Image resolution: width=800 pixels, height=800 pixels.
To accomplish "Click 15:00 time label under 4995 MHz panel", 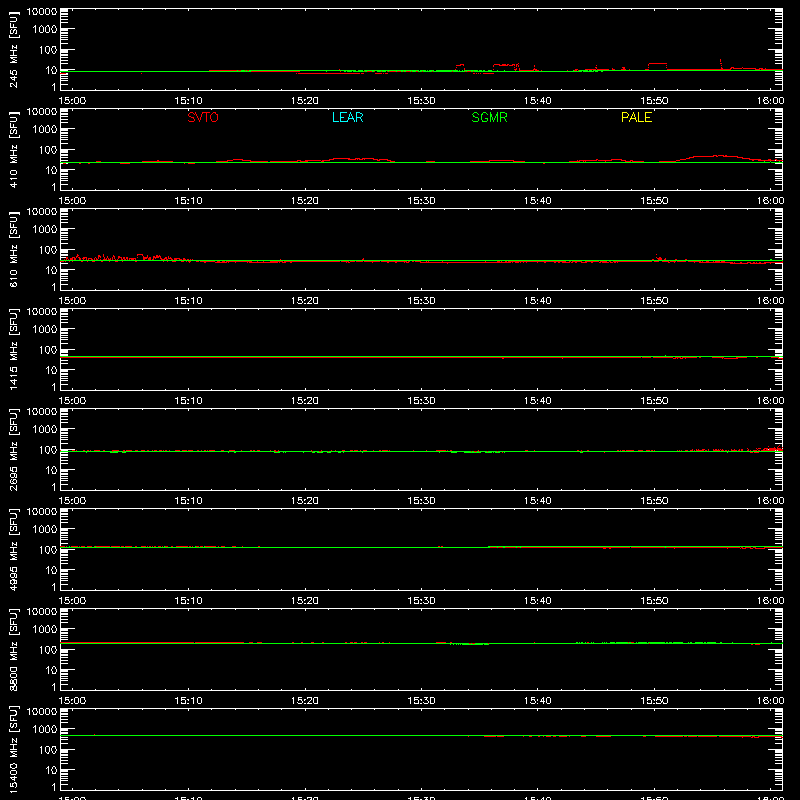I will (72, 601).
